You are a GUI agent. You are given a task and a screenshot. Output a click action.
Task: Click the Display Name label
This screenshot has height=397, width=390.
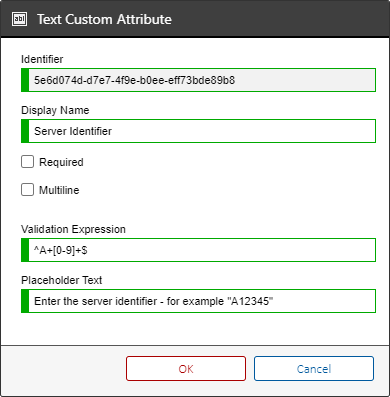(x=55, y=110)
